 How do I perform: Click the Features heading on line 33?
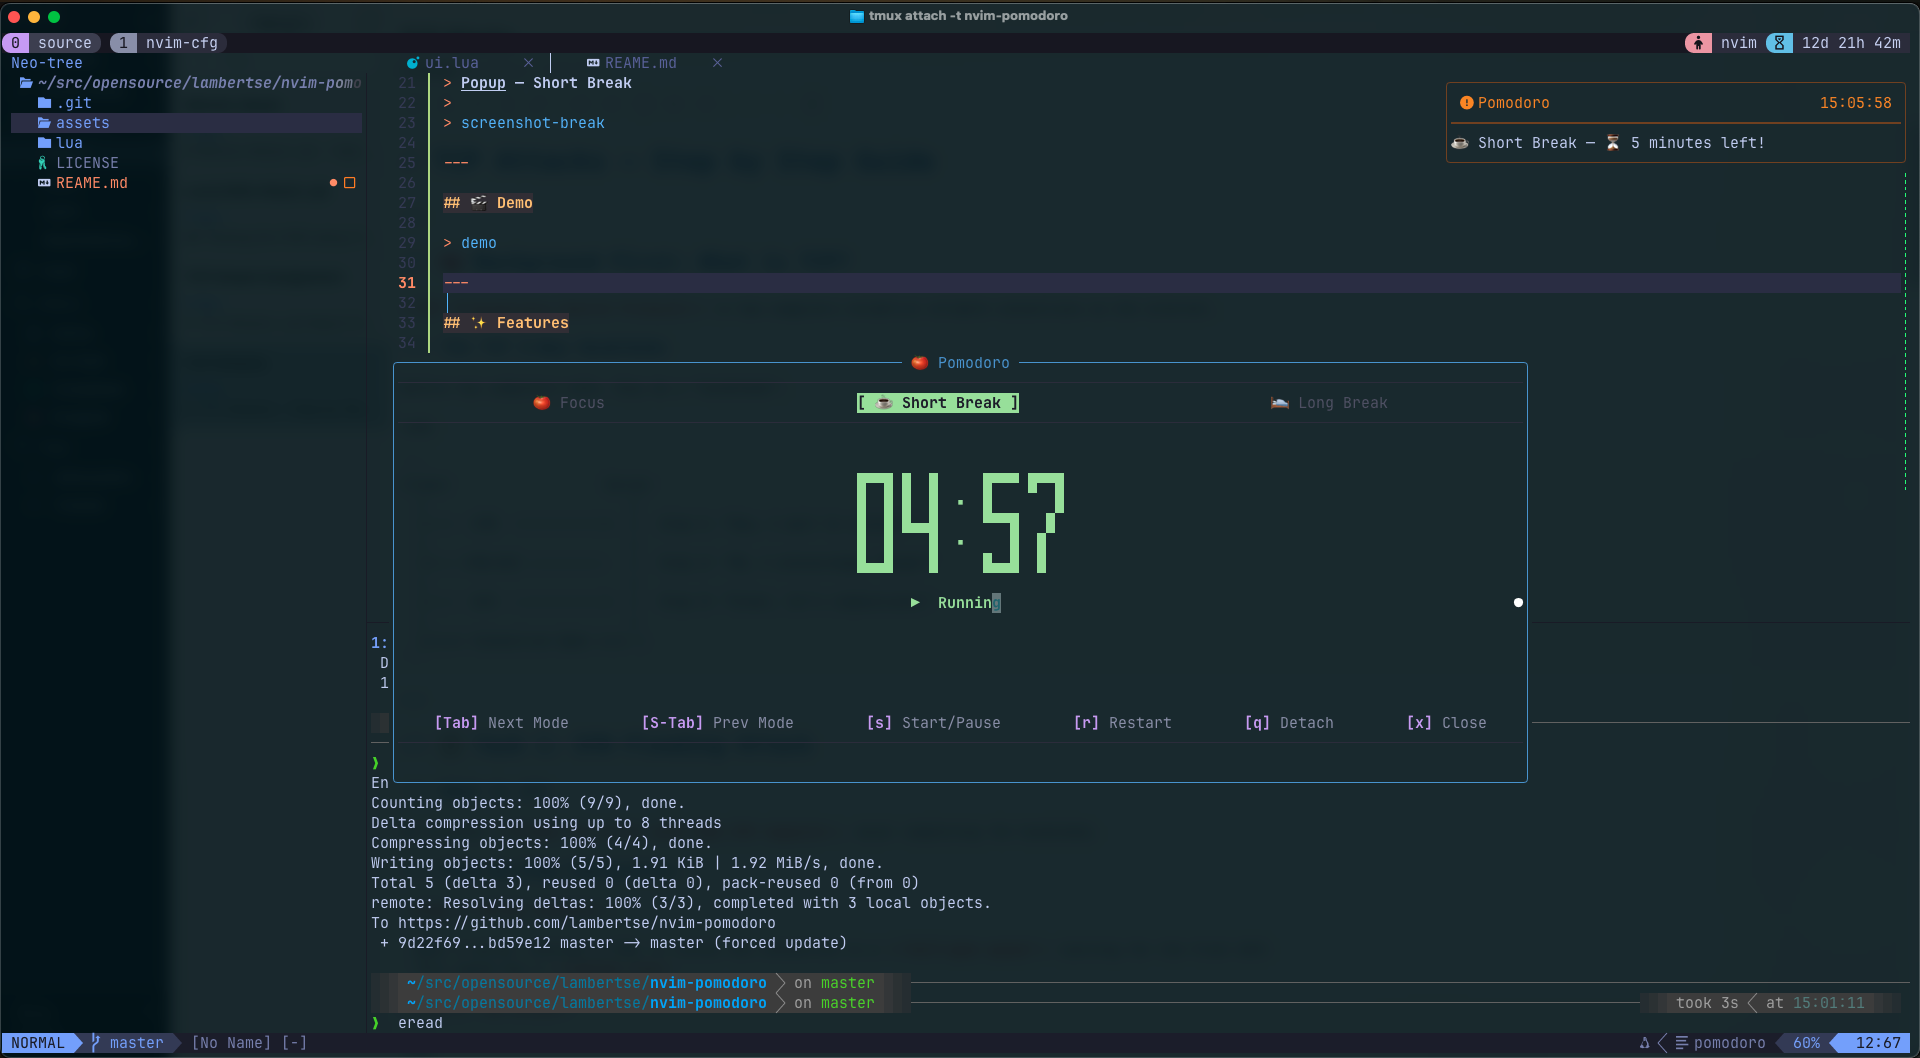click(506, 323)
